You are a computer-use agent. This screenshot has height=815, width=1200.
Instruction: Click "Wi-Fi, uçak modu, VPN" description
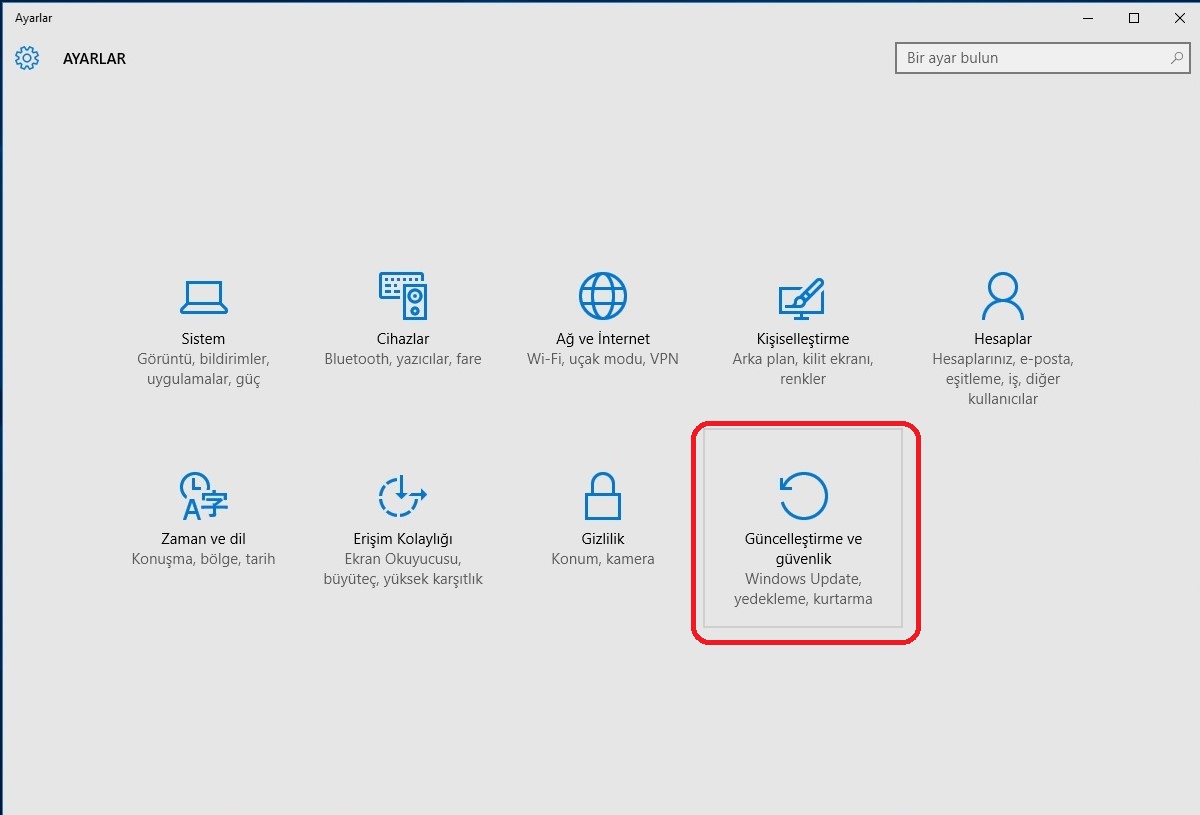click(x=603, y=359)
